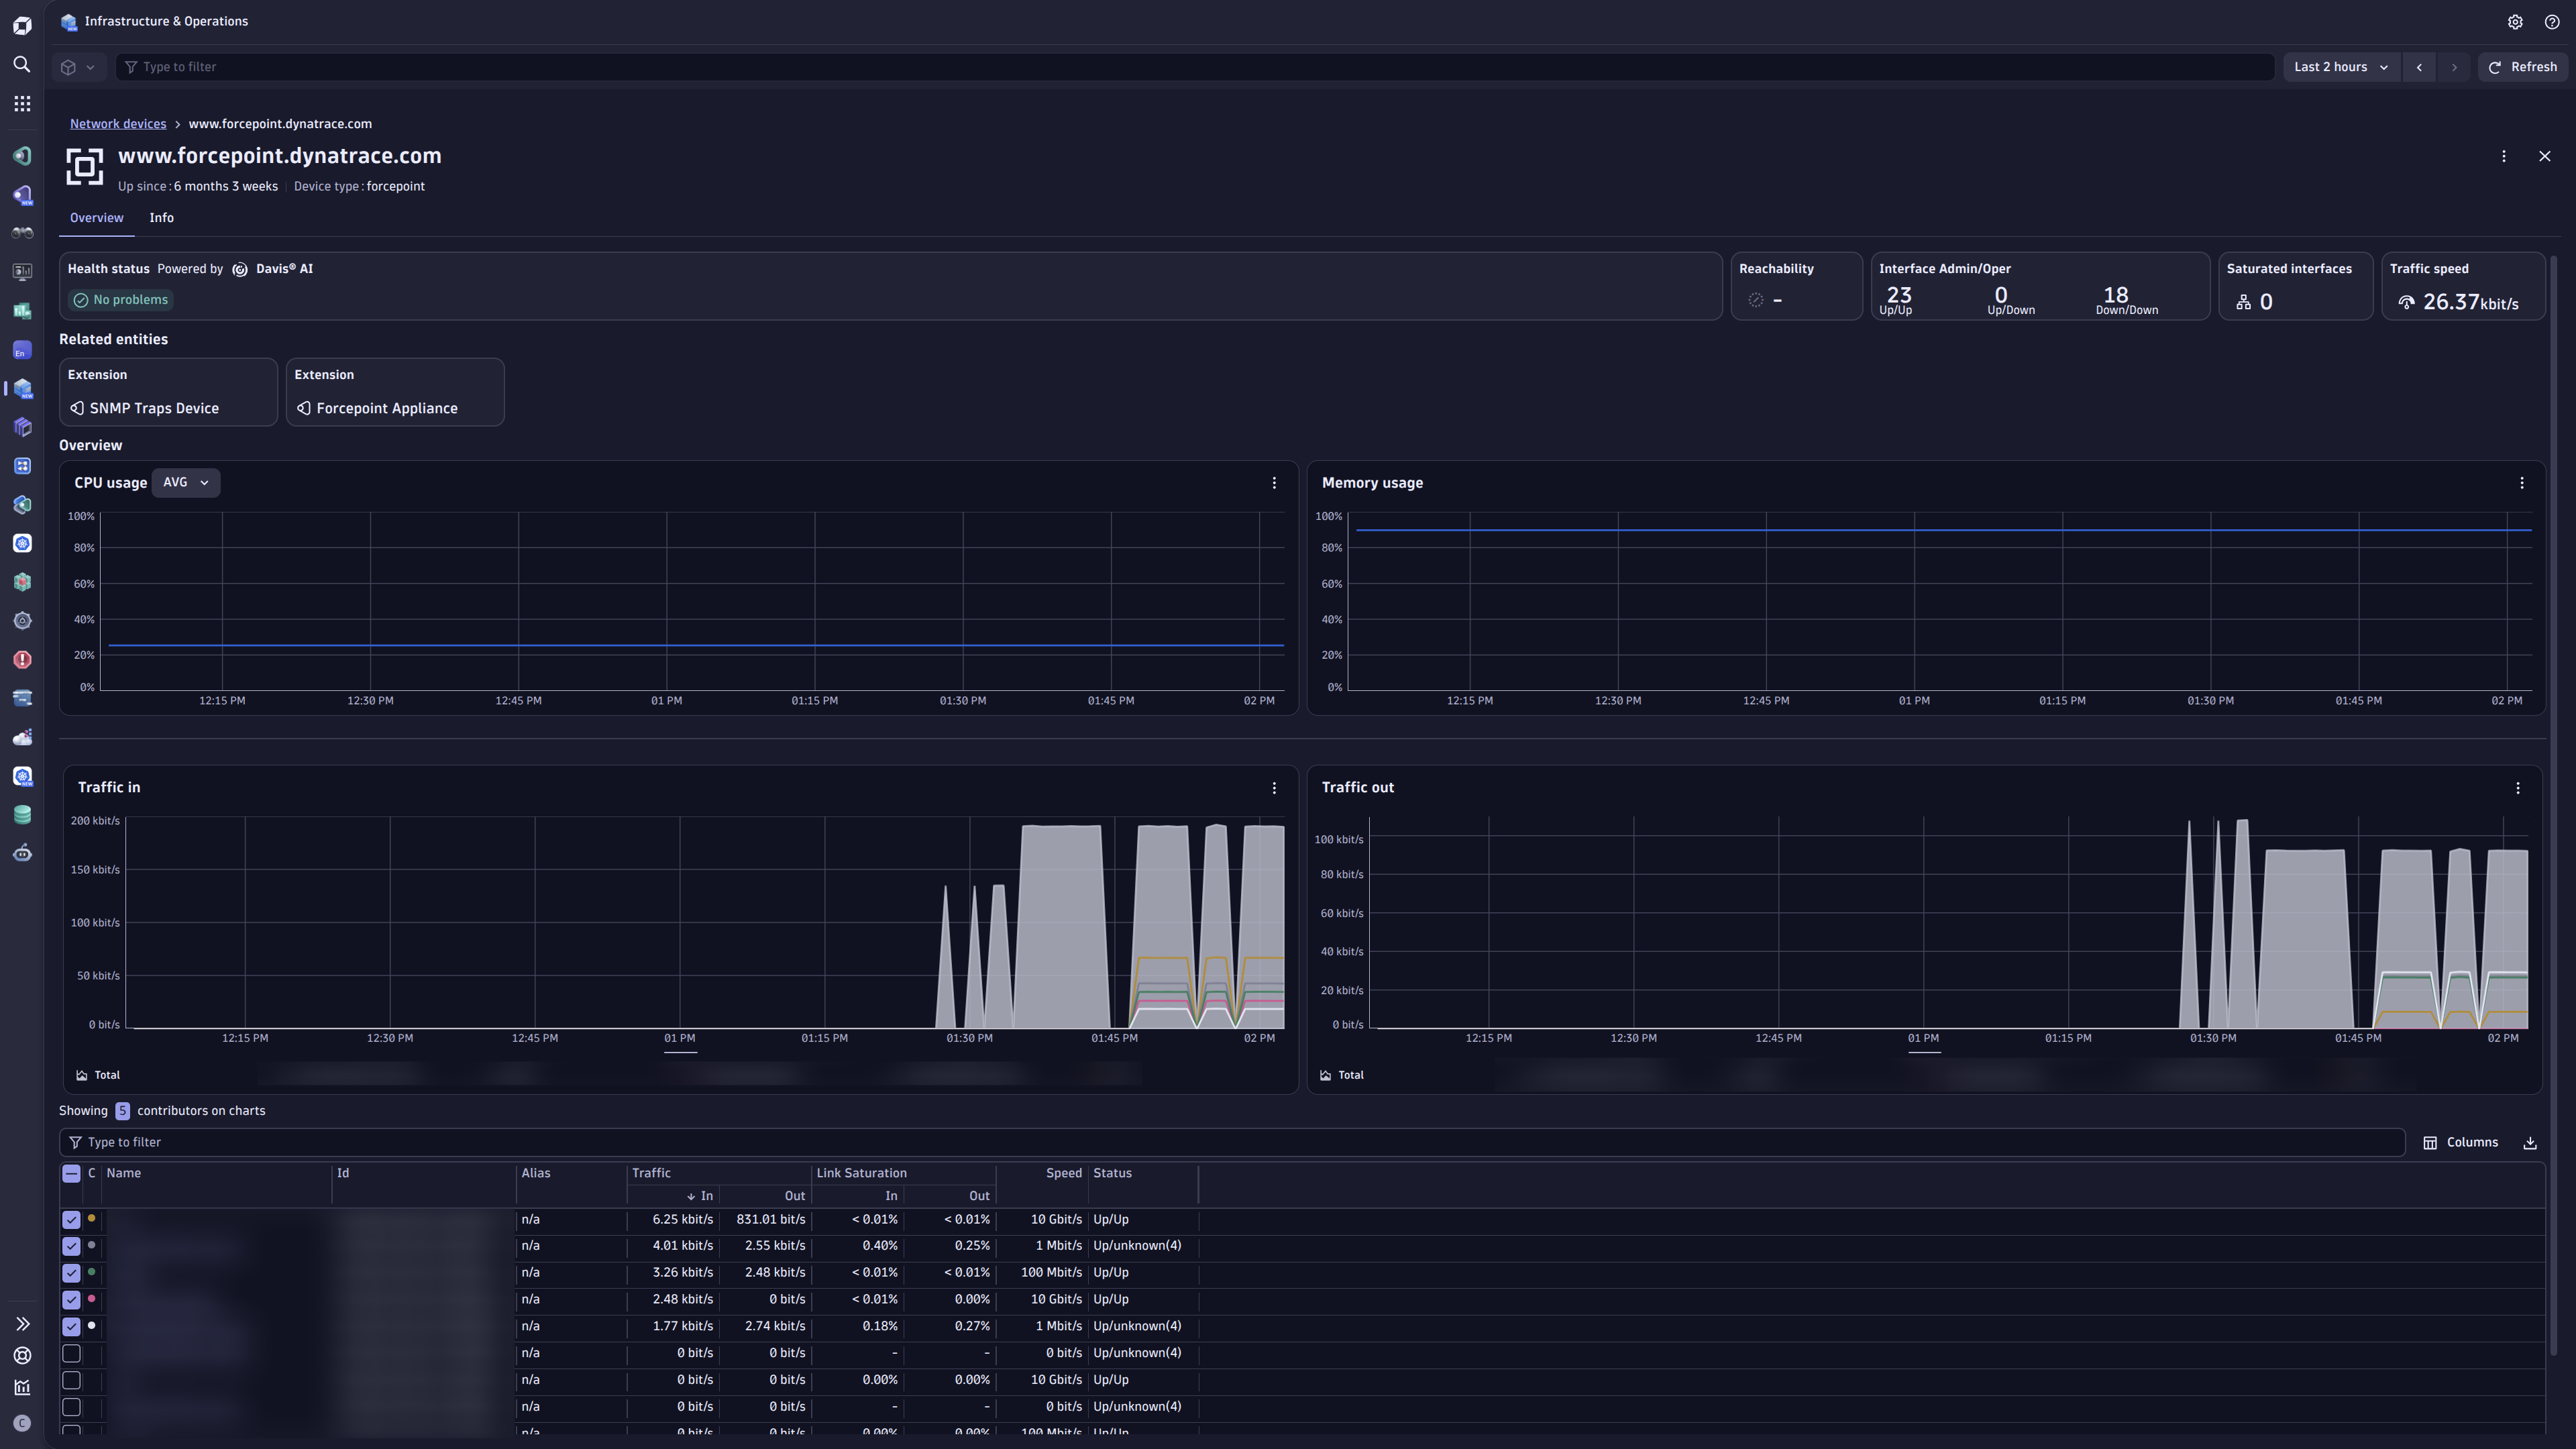Open the Last 2 hours timeframe dropdown
Viewport: 2576px width, 1449px height.
tap(2341, 67)
